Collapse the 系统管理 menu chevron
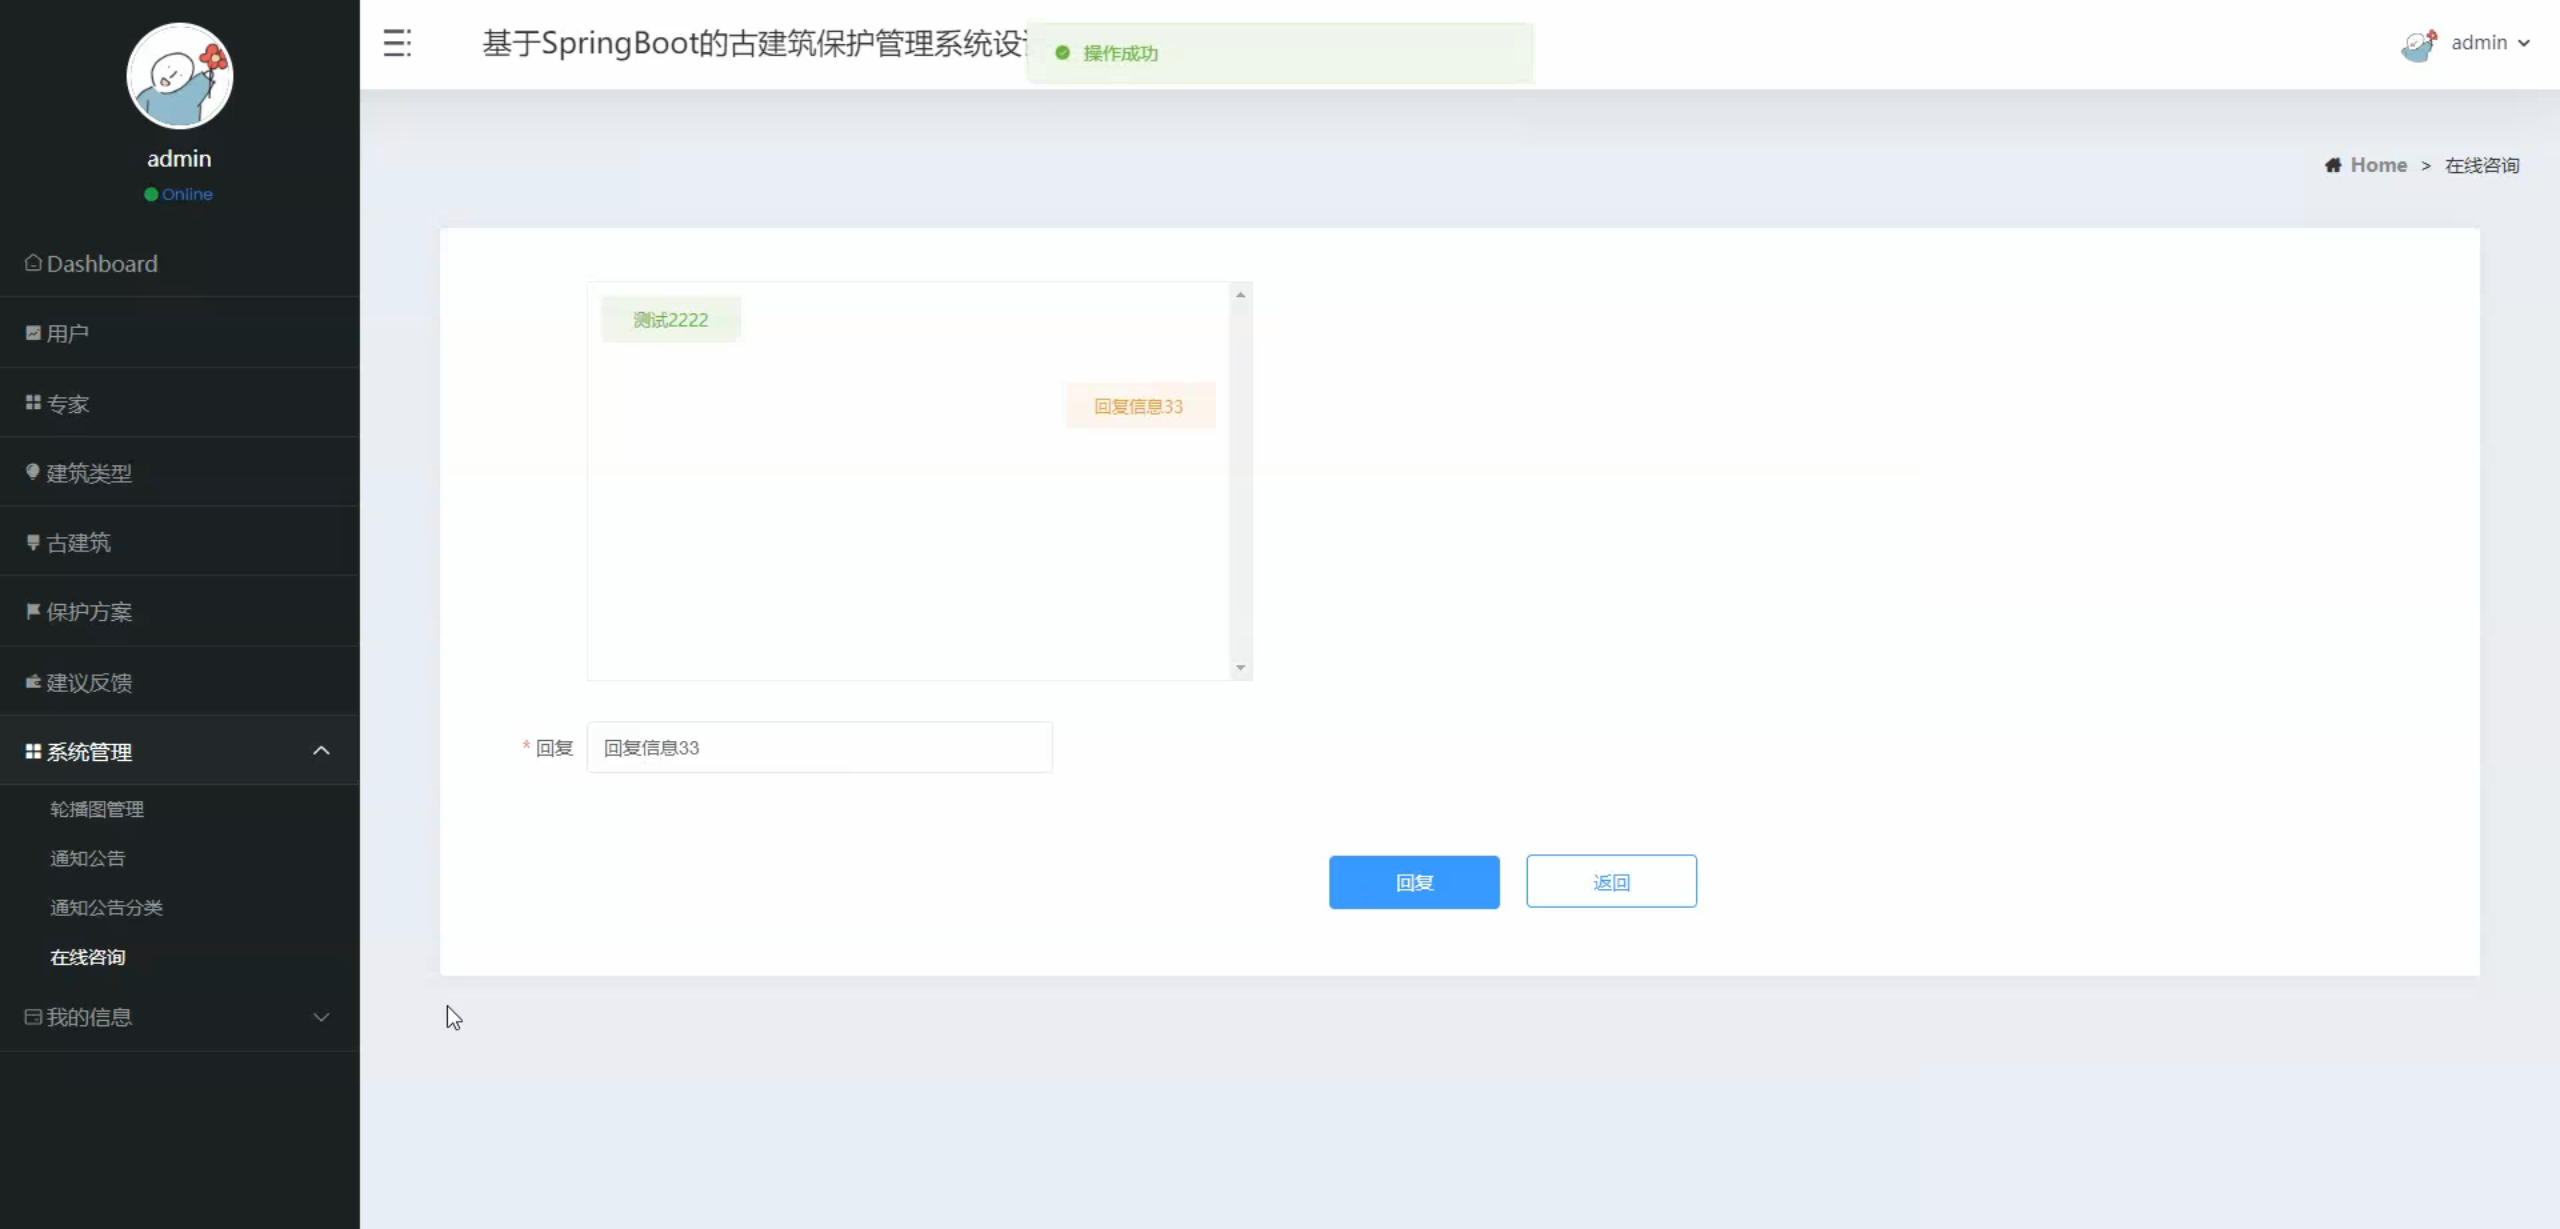The image size is (2560, 1229). coord(321,751)
